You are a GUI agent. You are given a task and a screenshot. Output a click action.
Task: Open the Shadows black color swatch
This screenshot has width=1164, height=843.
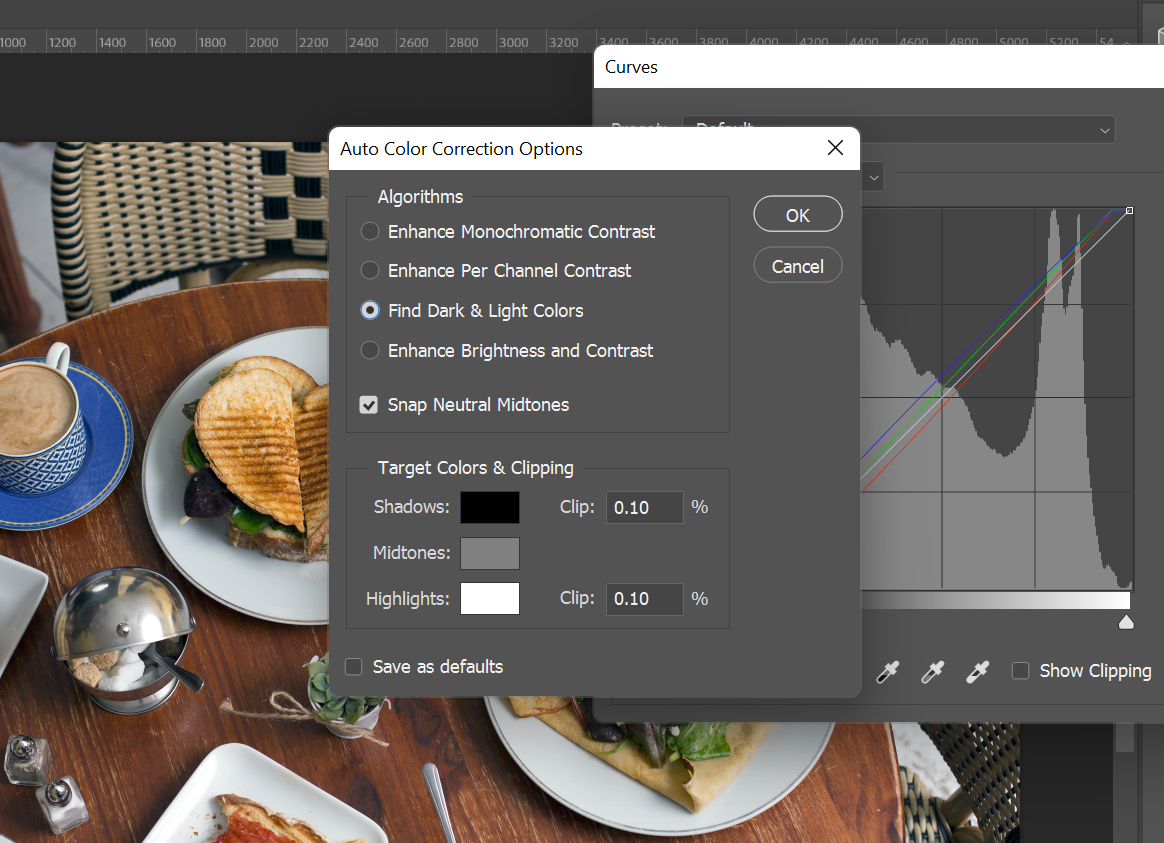click(x=490, y=508)
